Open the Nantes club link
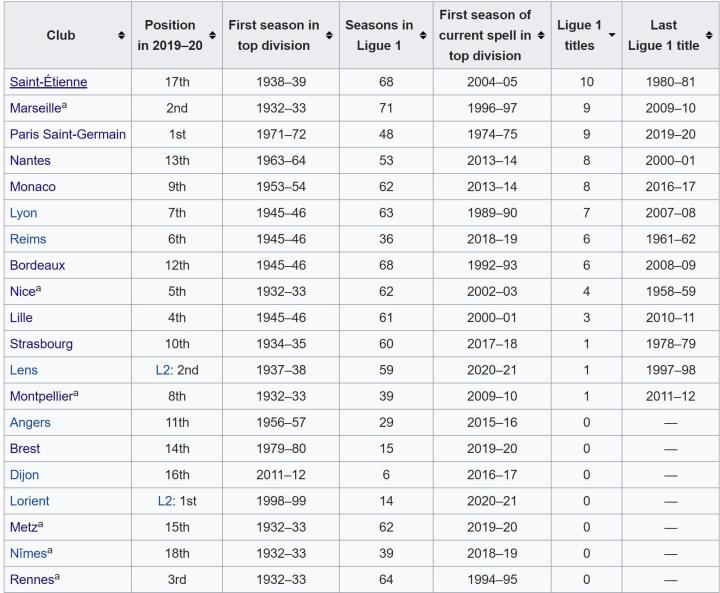Screen dimensions: 720x593 tap(30, 160)
